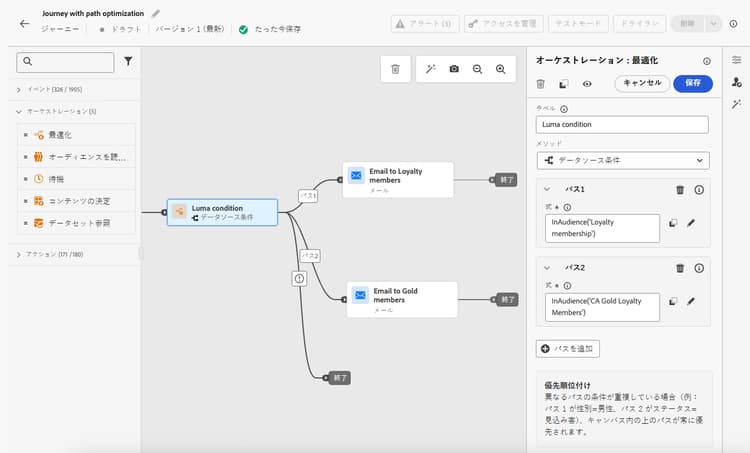Screen dimensions: 750x453
Task: Click パスを追加 button
Action: 568,349
